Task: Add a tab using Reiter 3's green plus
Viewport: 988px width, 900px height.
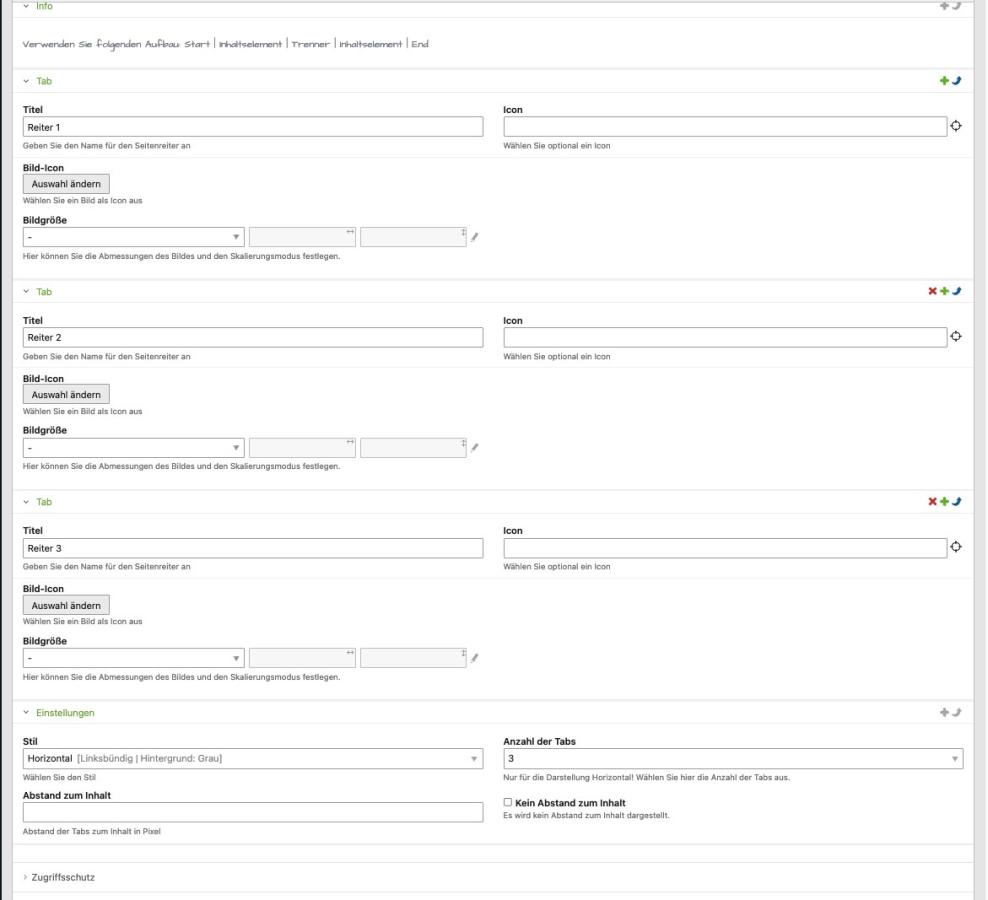Action: (945, 501)
